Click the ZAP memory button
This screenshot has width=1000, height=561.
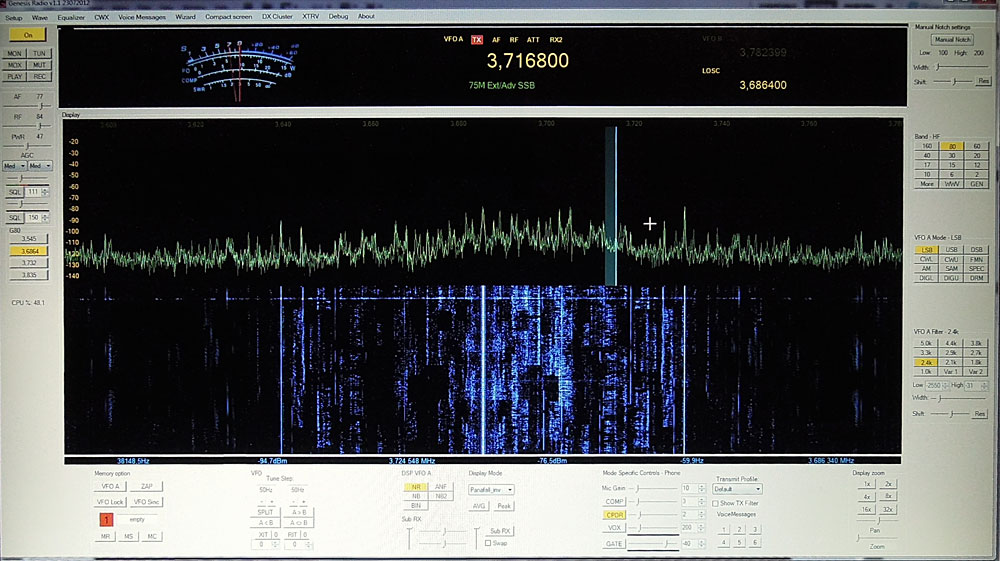(x=145, y=486)
